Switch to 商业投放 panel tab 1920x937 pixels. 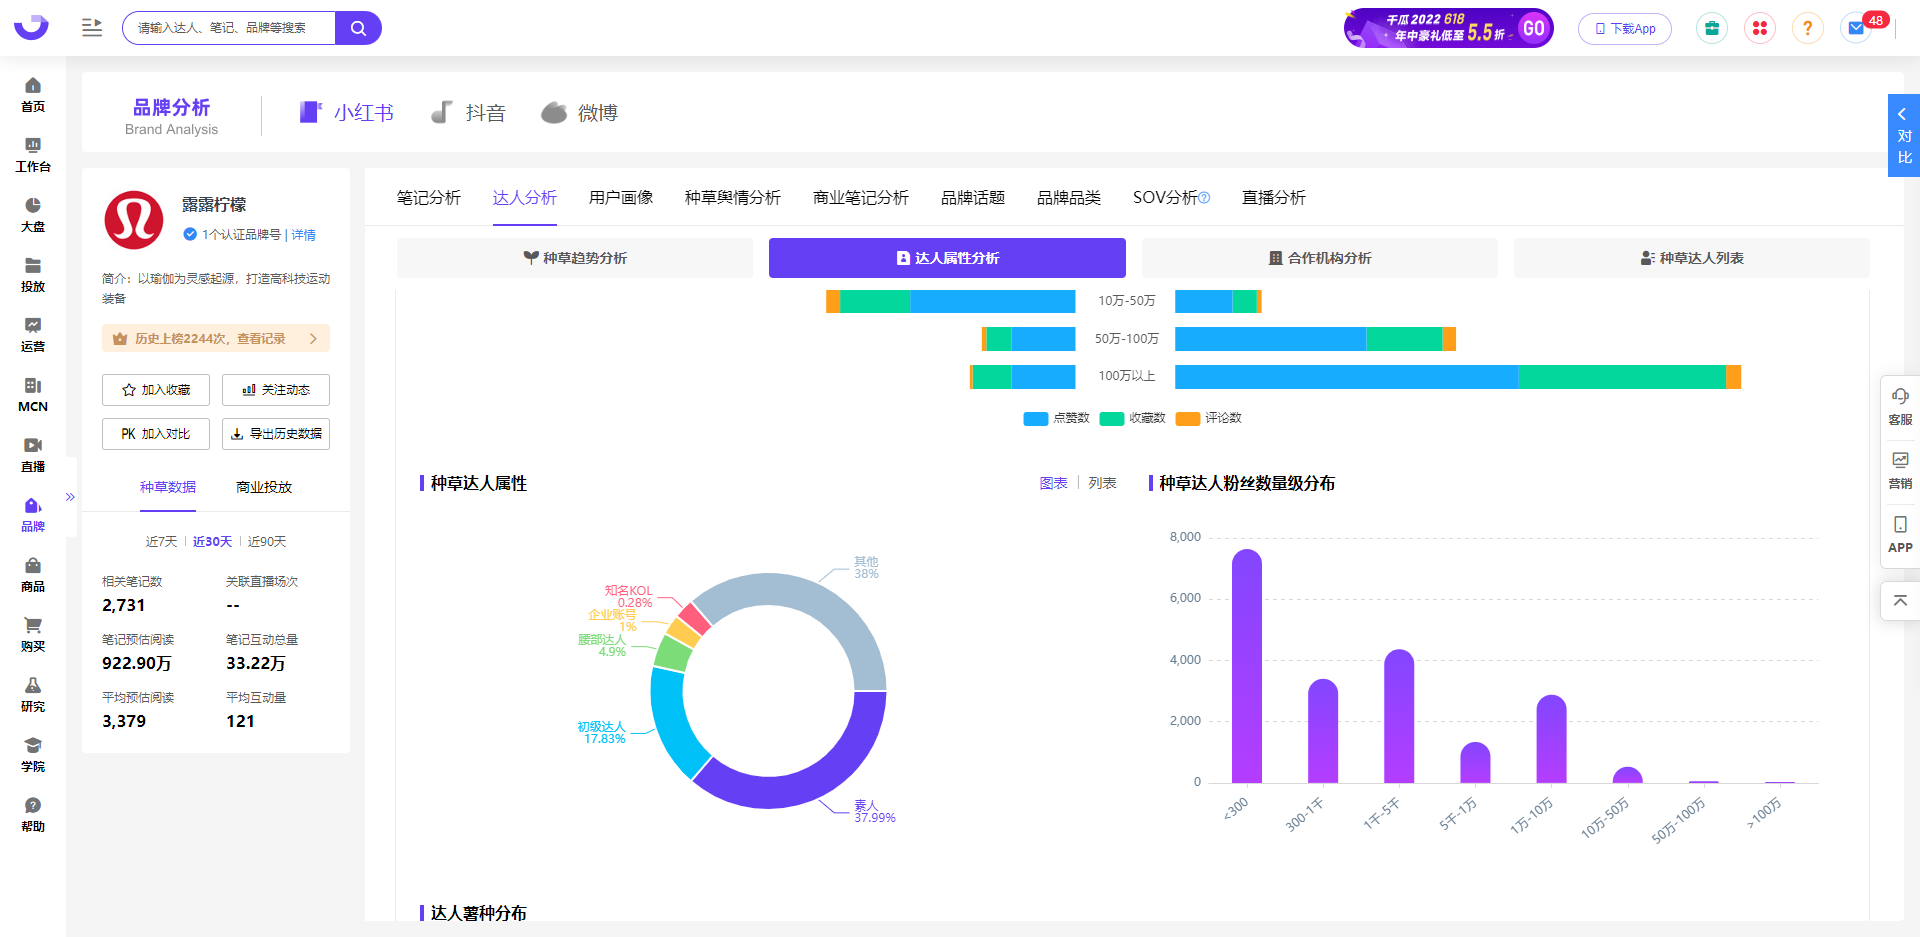tap(264, 487)
